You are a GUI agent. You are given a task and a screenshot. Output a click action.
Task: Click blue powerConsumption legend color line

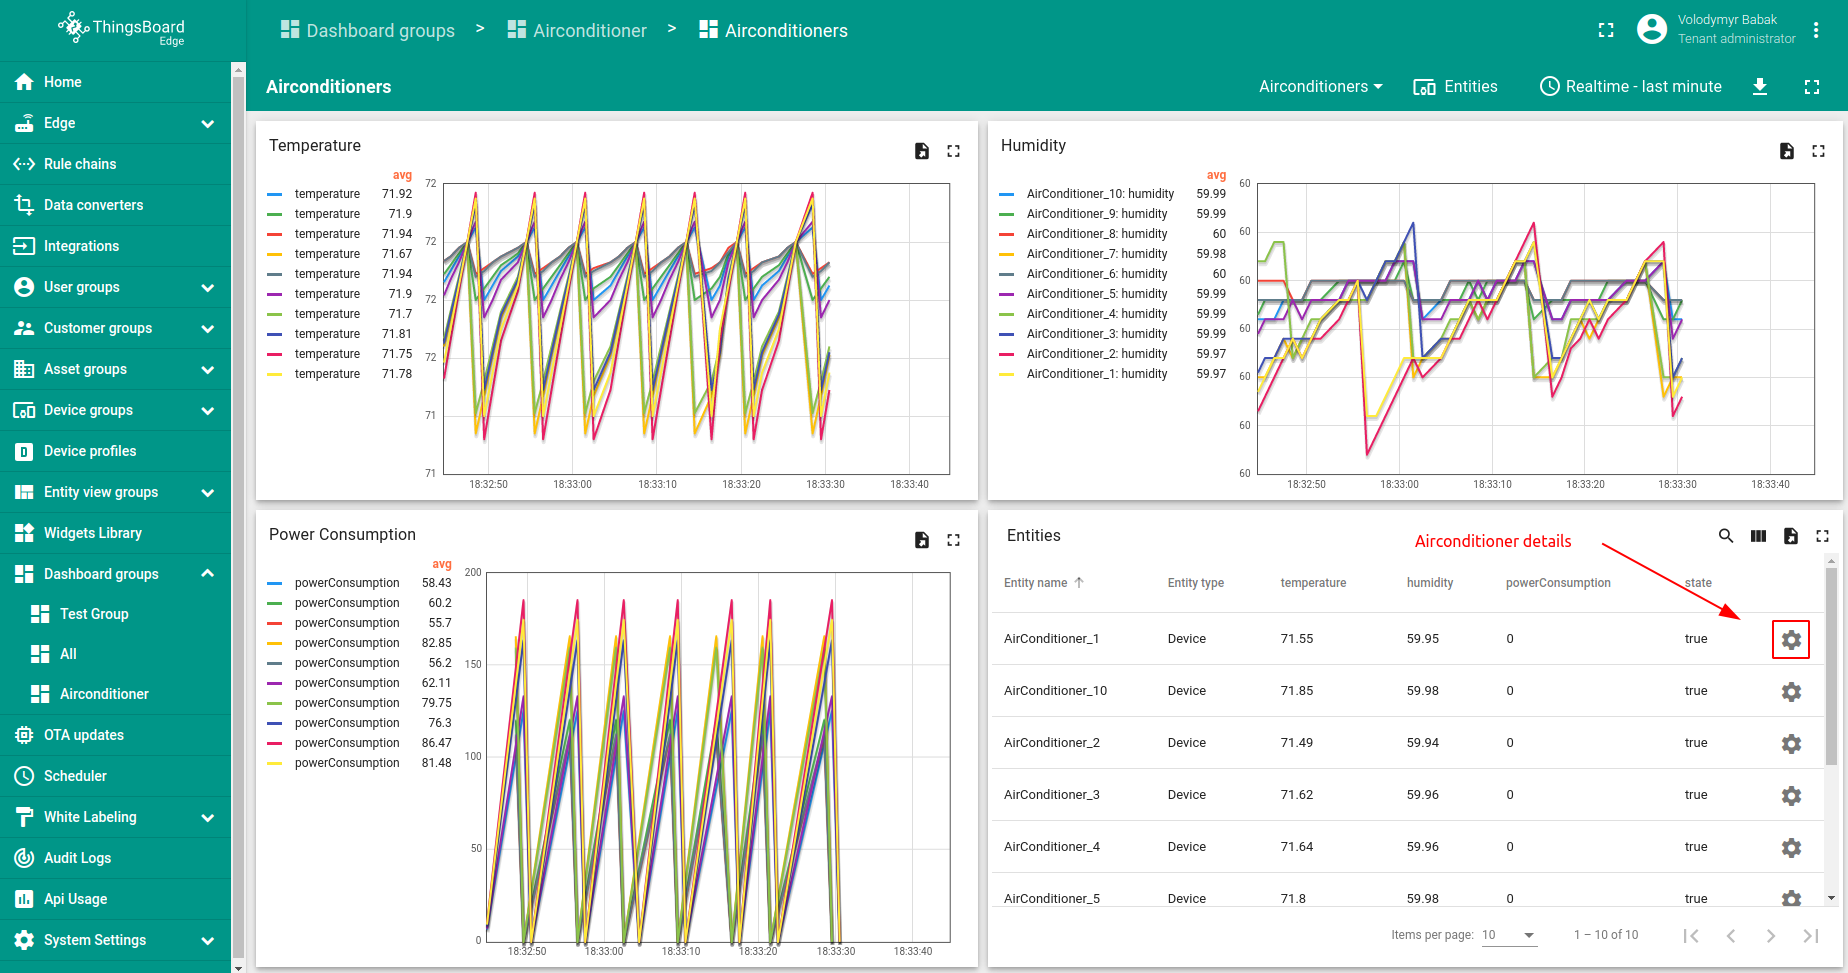(x=275, y=583)
